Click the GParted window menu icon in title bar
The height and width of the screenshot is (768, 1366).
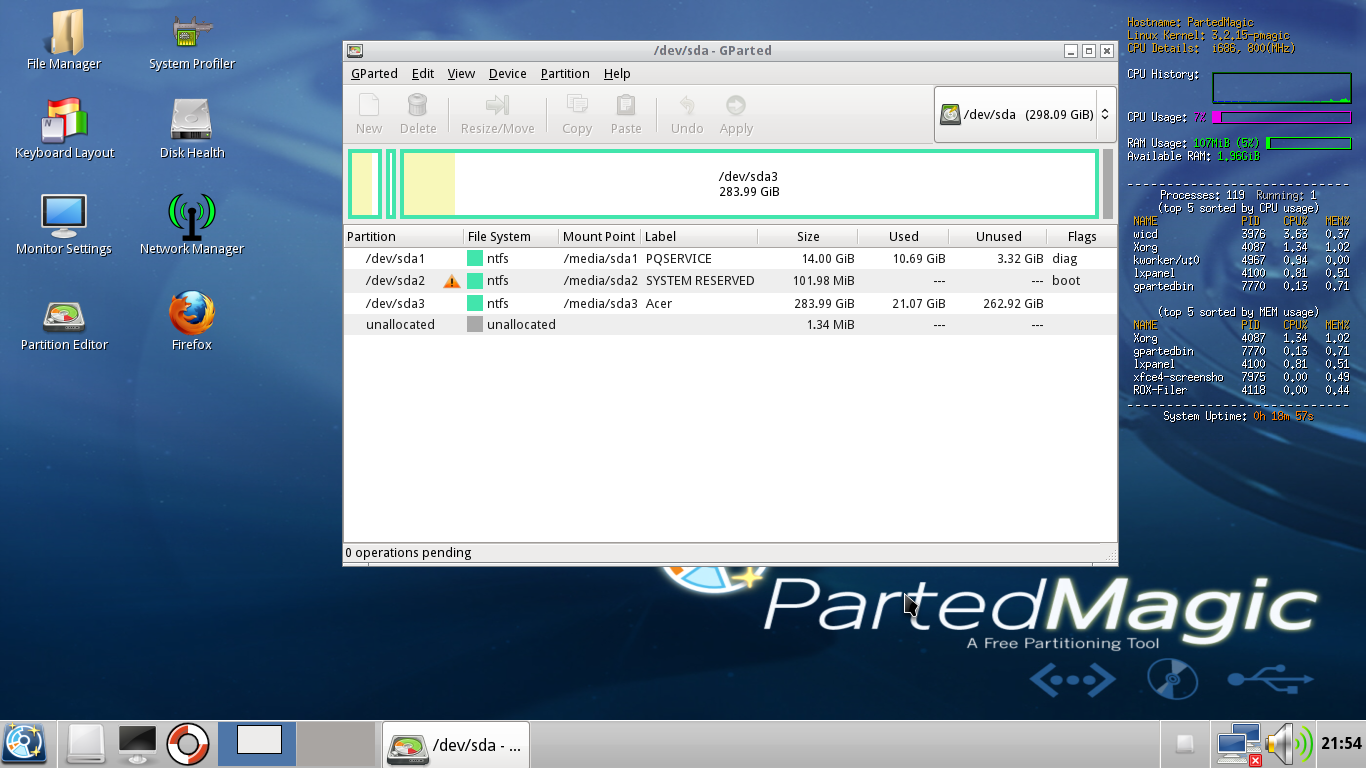click(x=355, y=51)
